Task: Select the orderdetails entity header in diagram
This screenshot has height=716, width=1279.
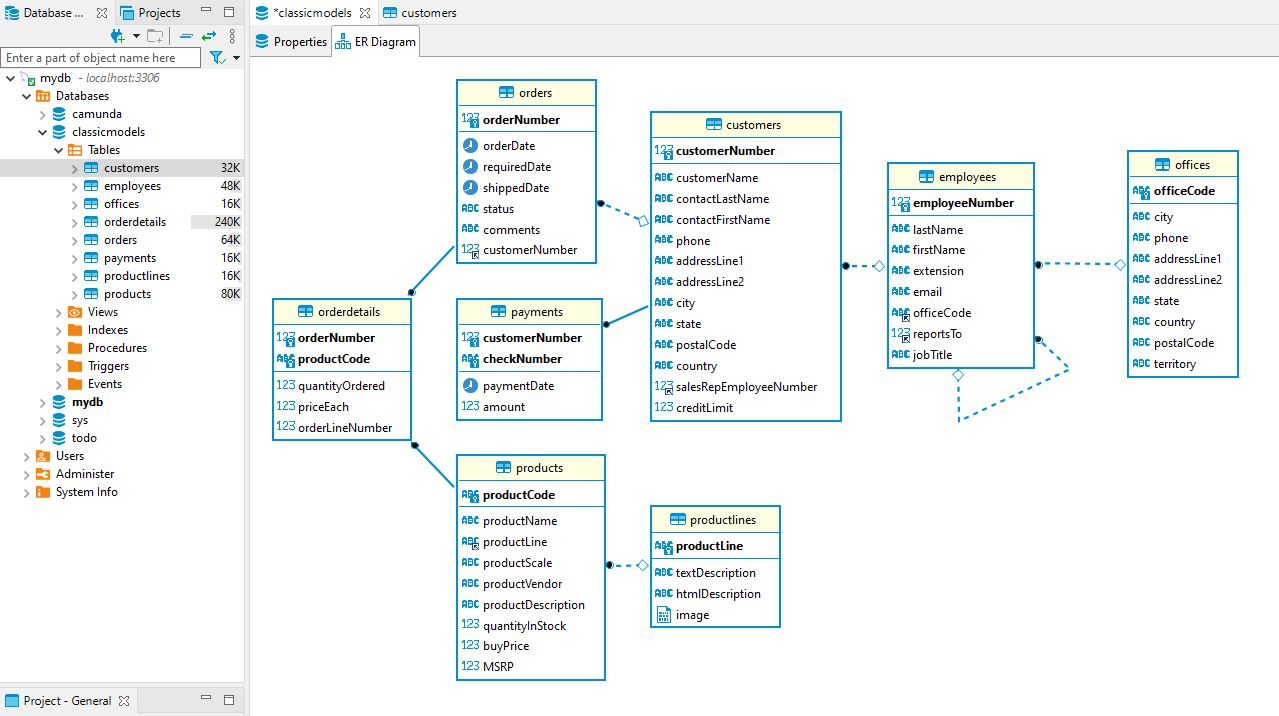Action: (341, 312)
